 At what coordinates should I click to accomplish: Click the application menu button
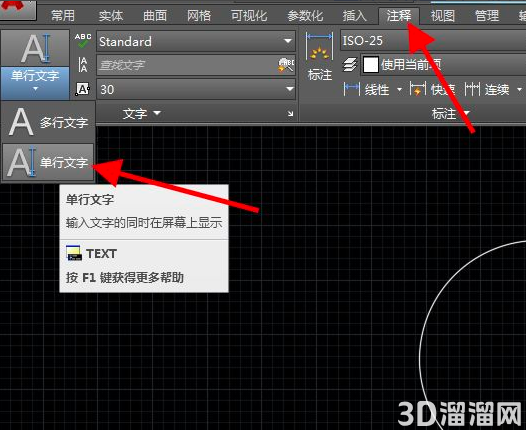point(17,9)
